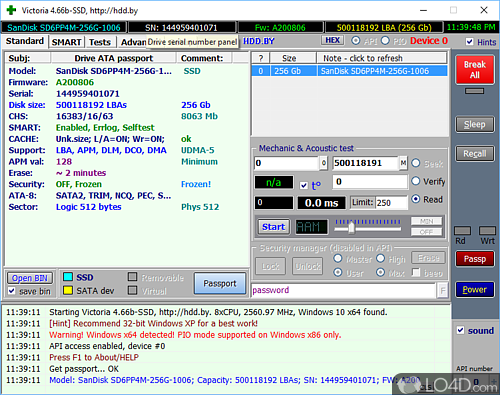Click the SanDisk model name top panel
Screen dimensions: 500x395
pos(64,27)
